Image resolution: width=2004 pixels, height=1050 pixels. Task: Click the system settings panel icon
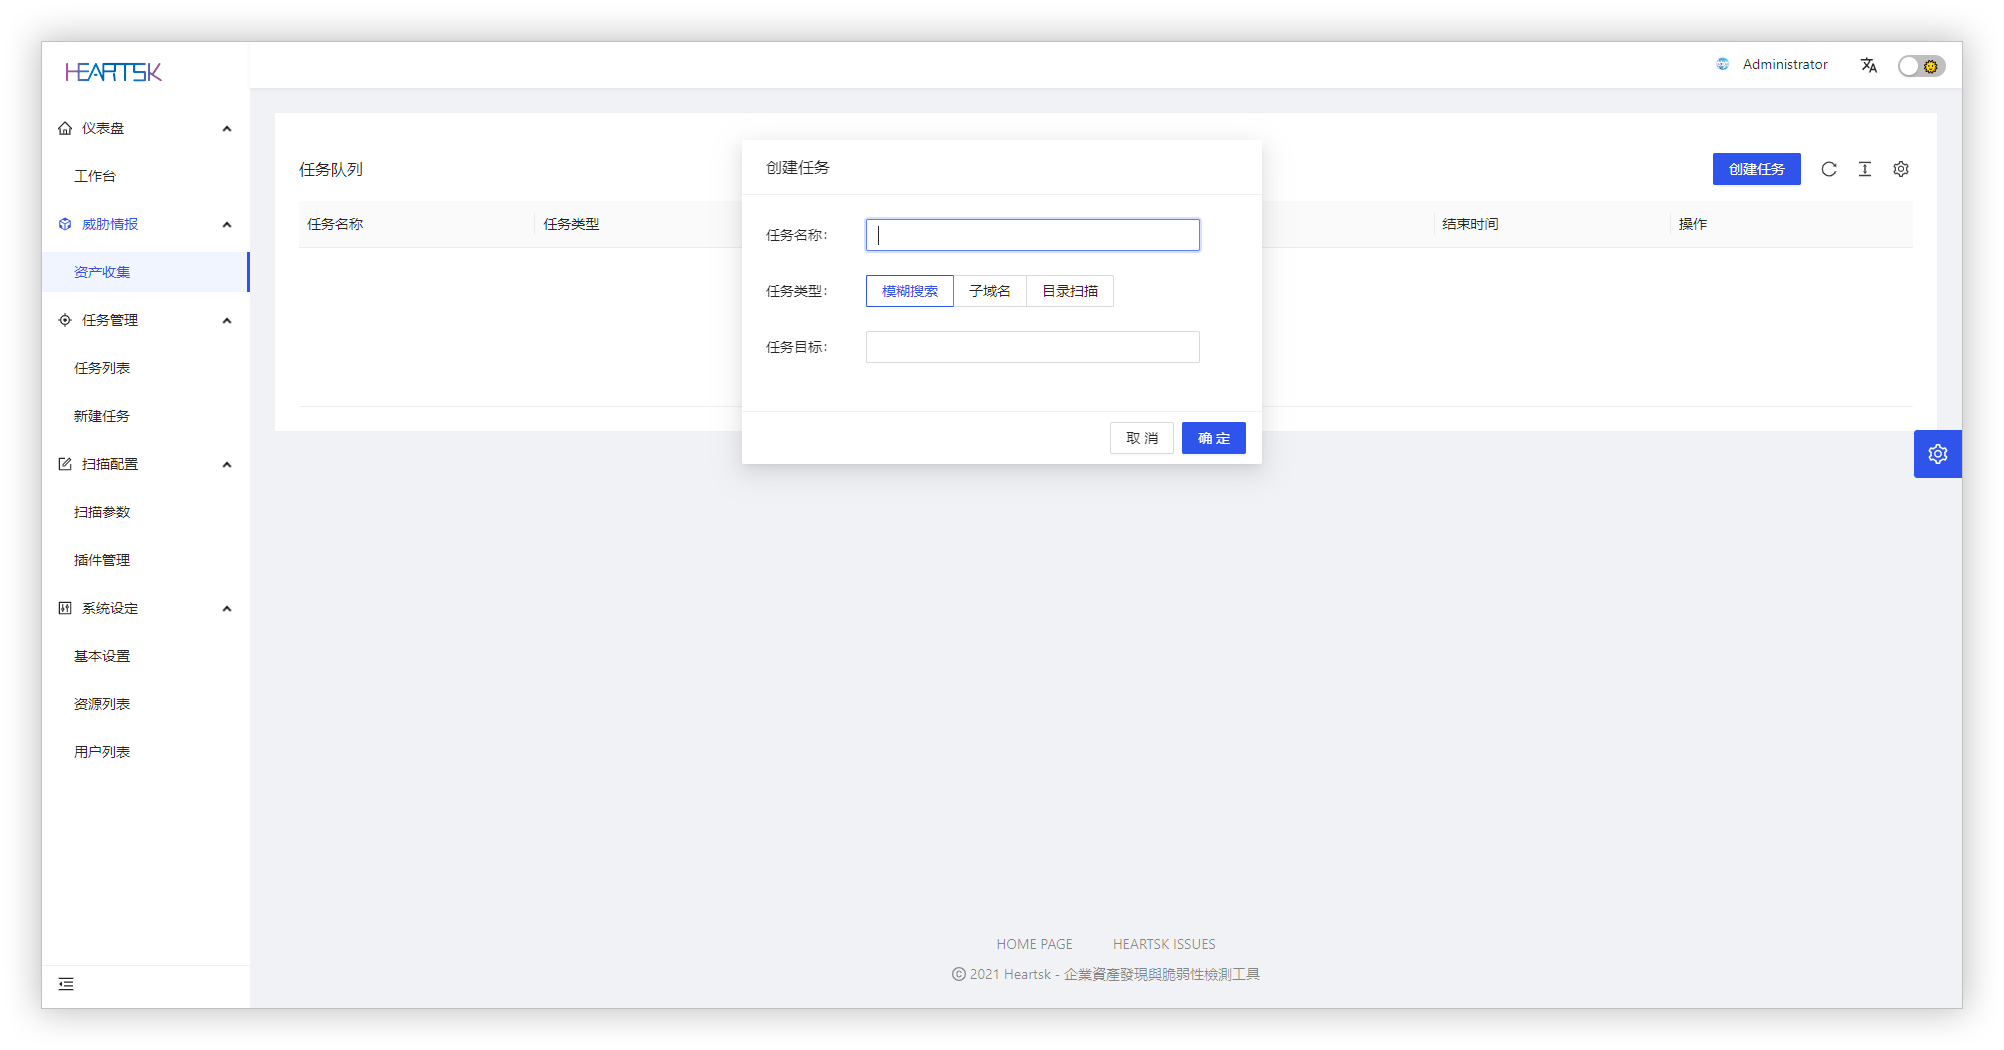[65, 608]
